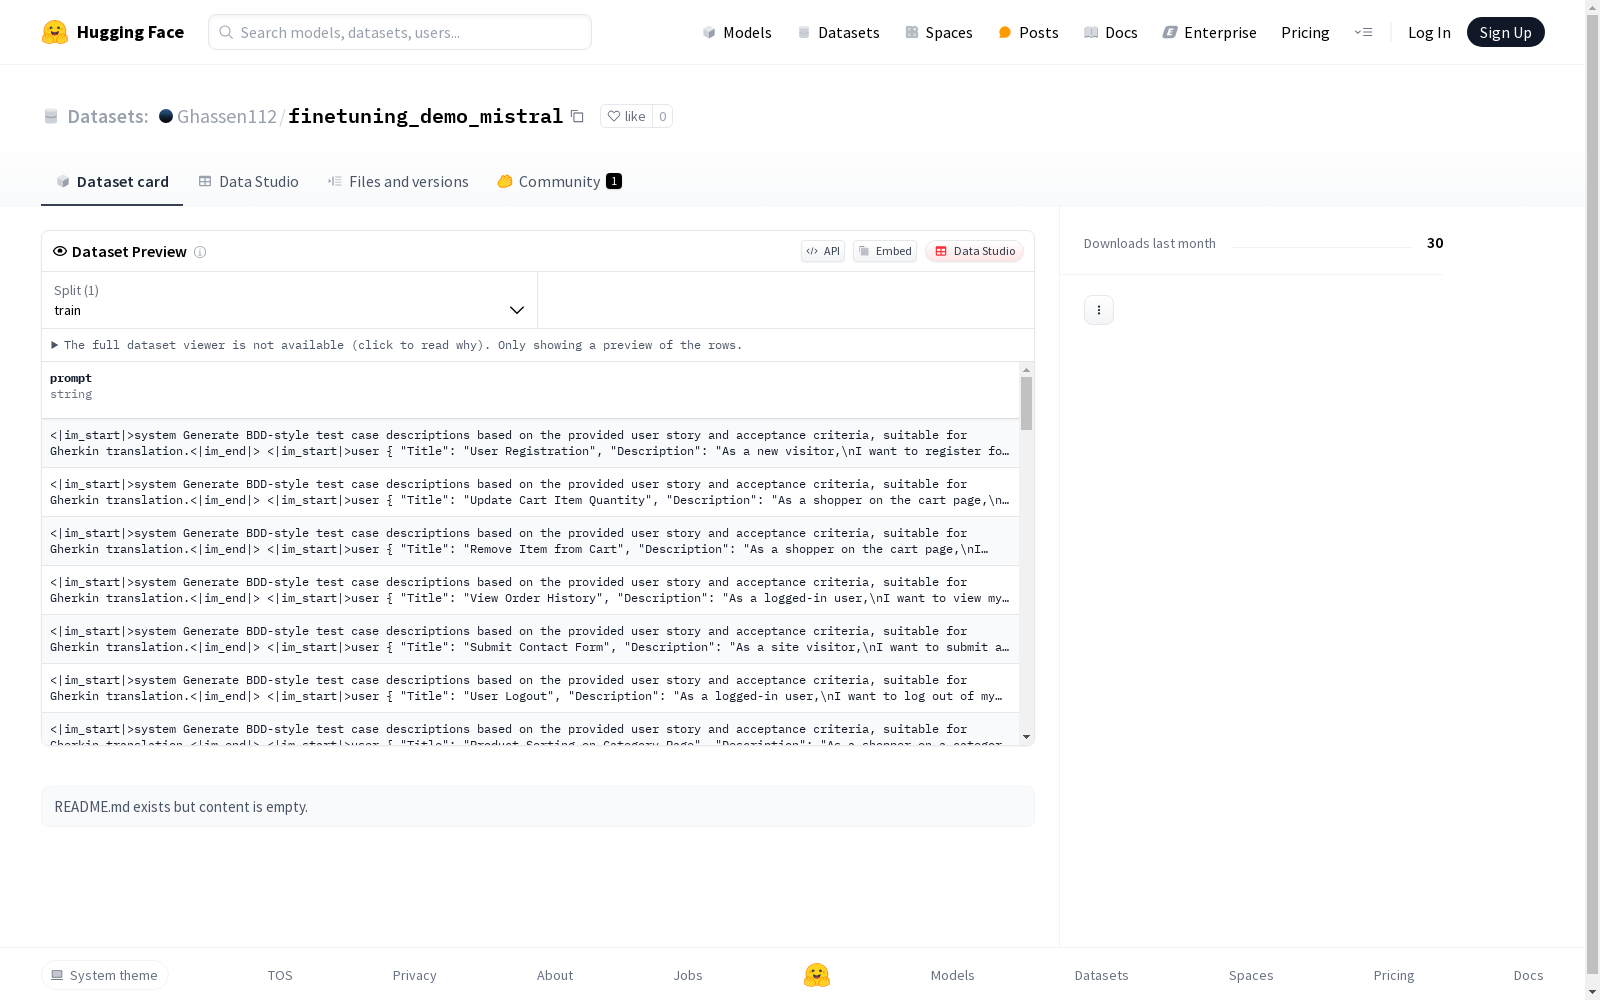Click the Pricing footer link
This screenshot has width=1600, height=1000.
1394,975
